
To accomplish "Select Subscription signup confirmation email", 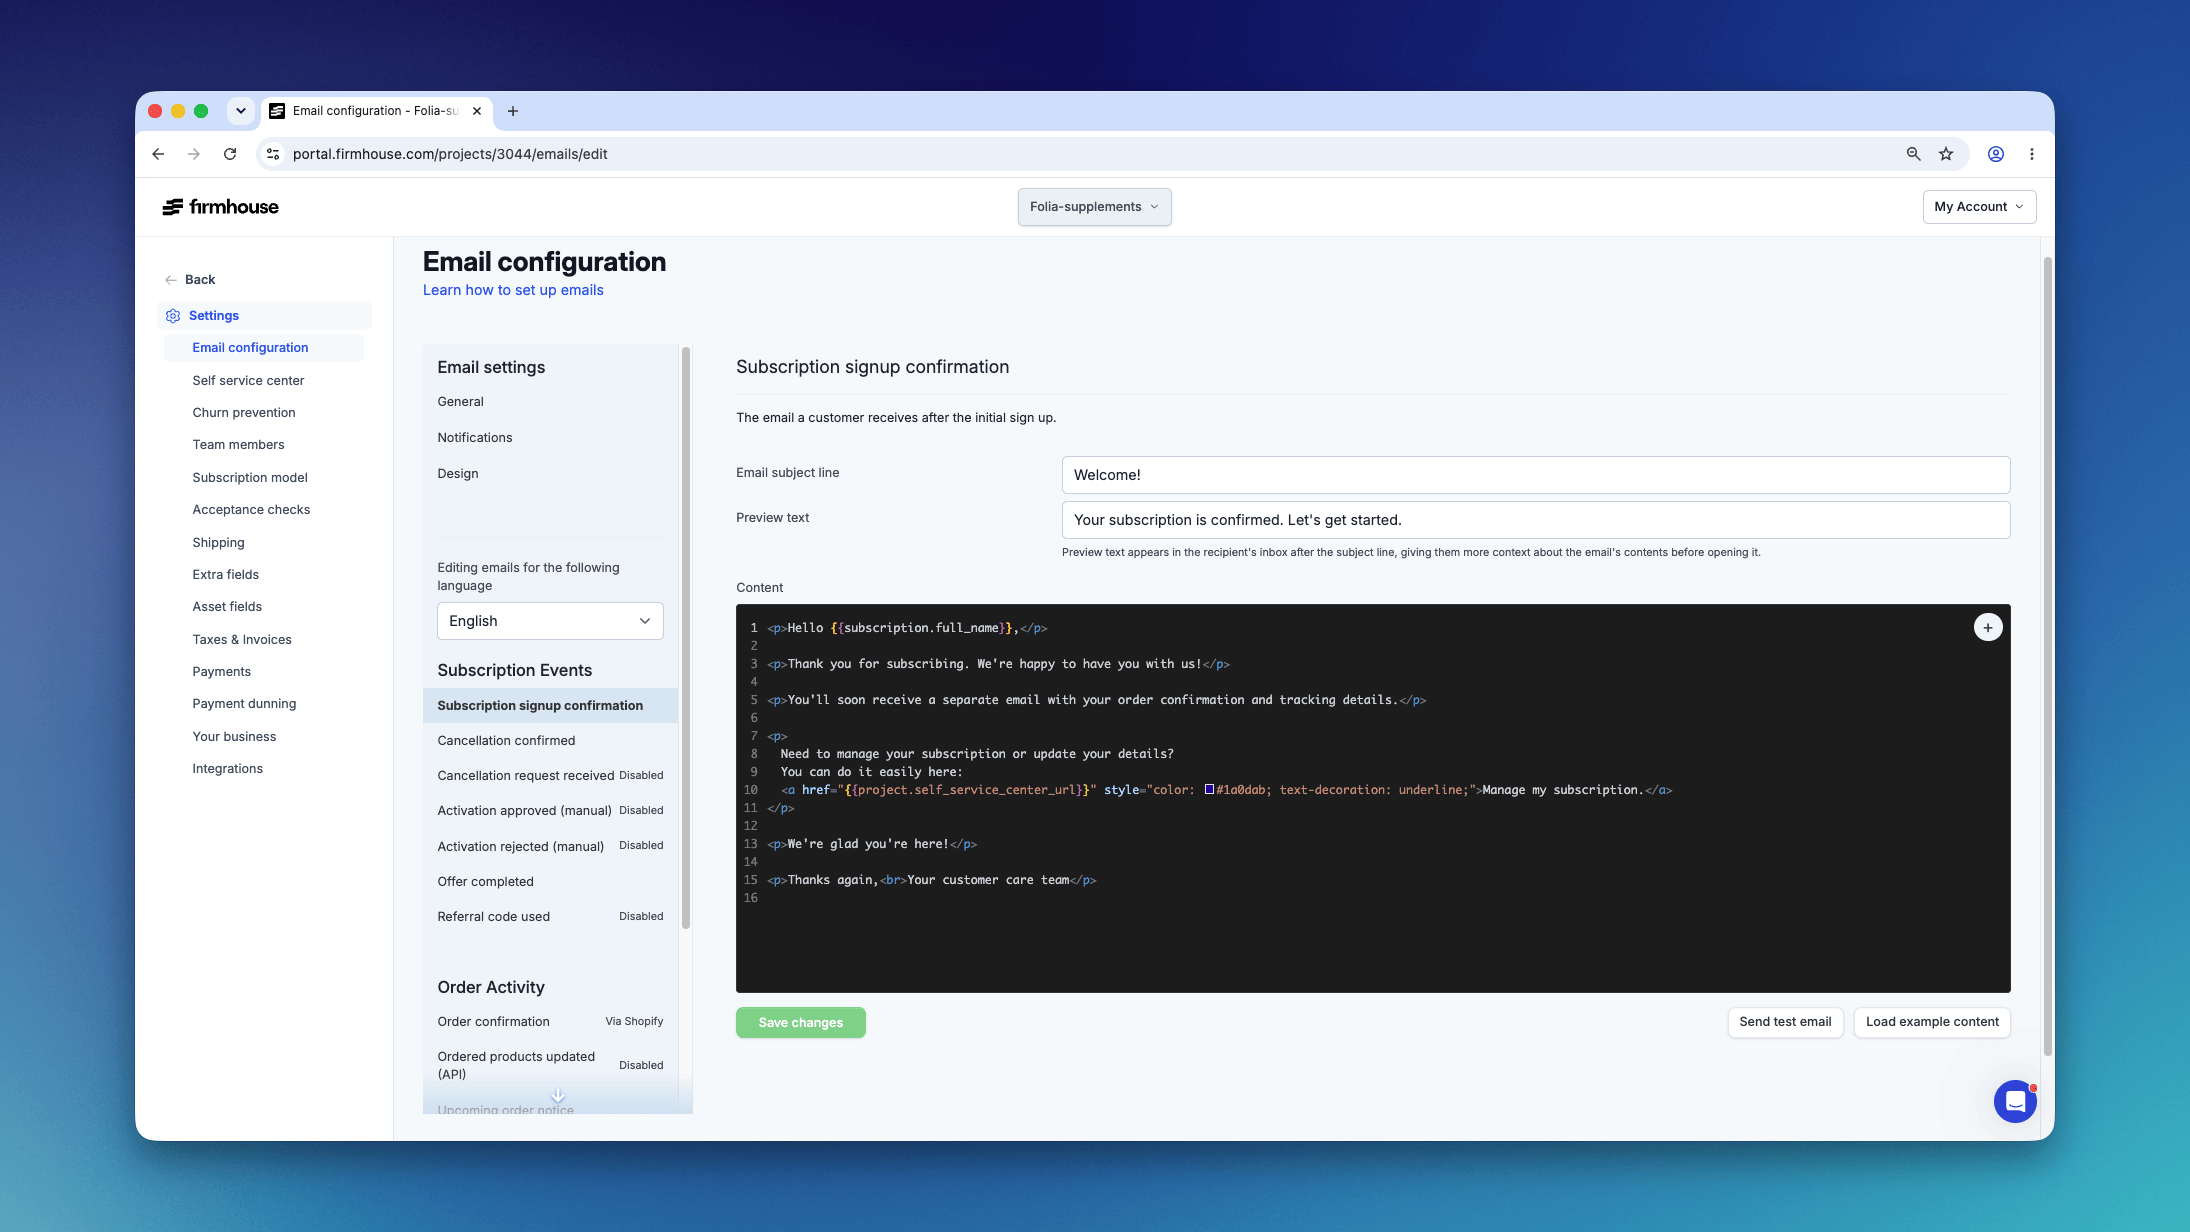I will click(x=550, y=706).
